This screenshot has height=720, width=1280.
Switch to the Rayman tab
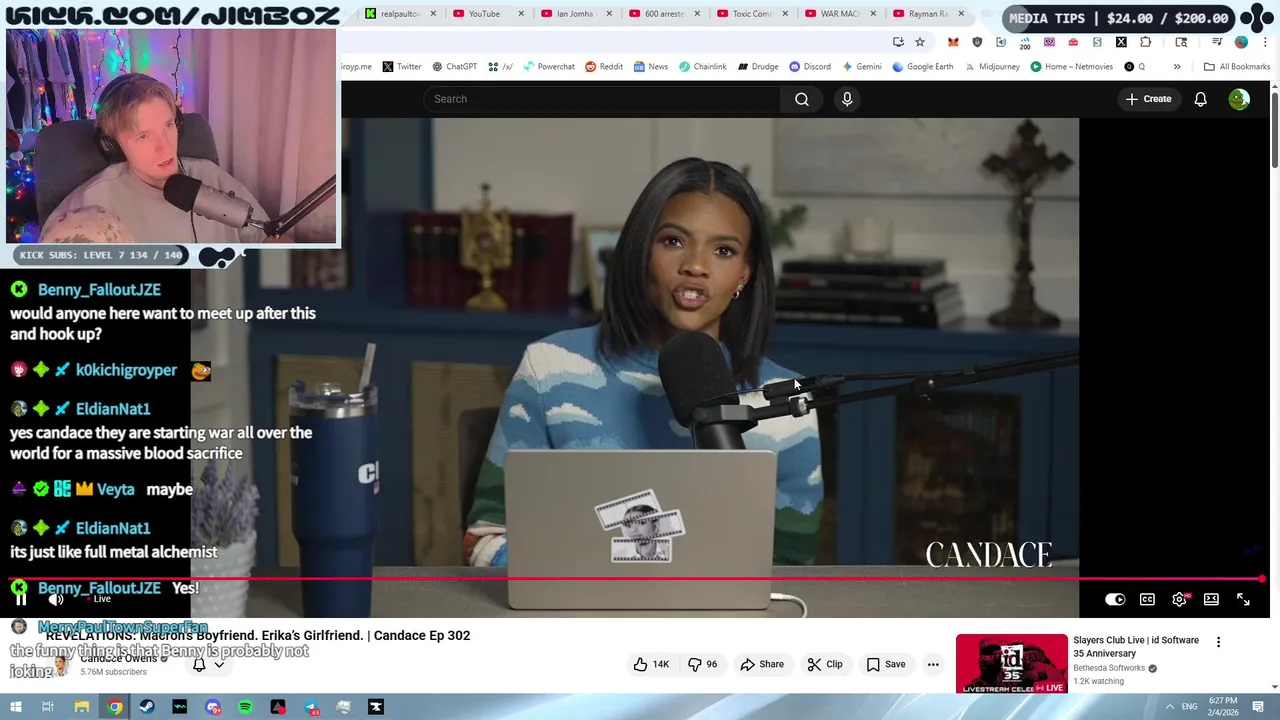click(926, 14)
